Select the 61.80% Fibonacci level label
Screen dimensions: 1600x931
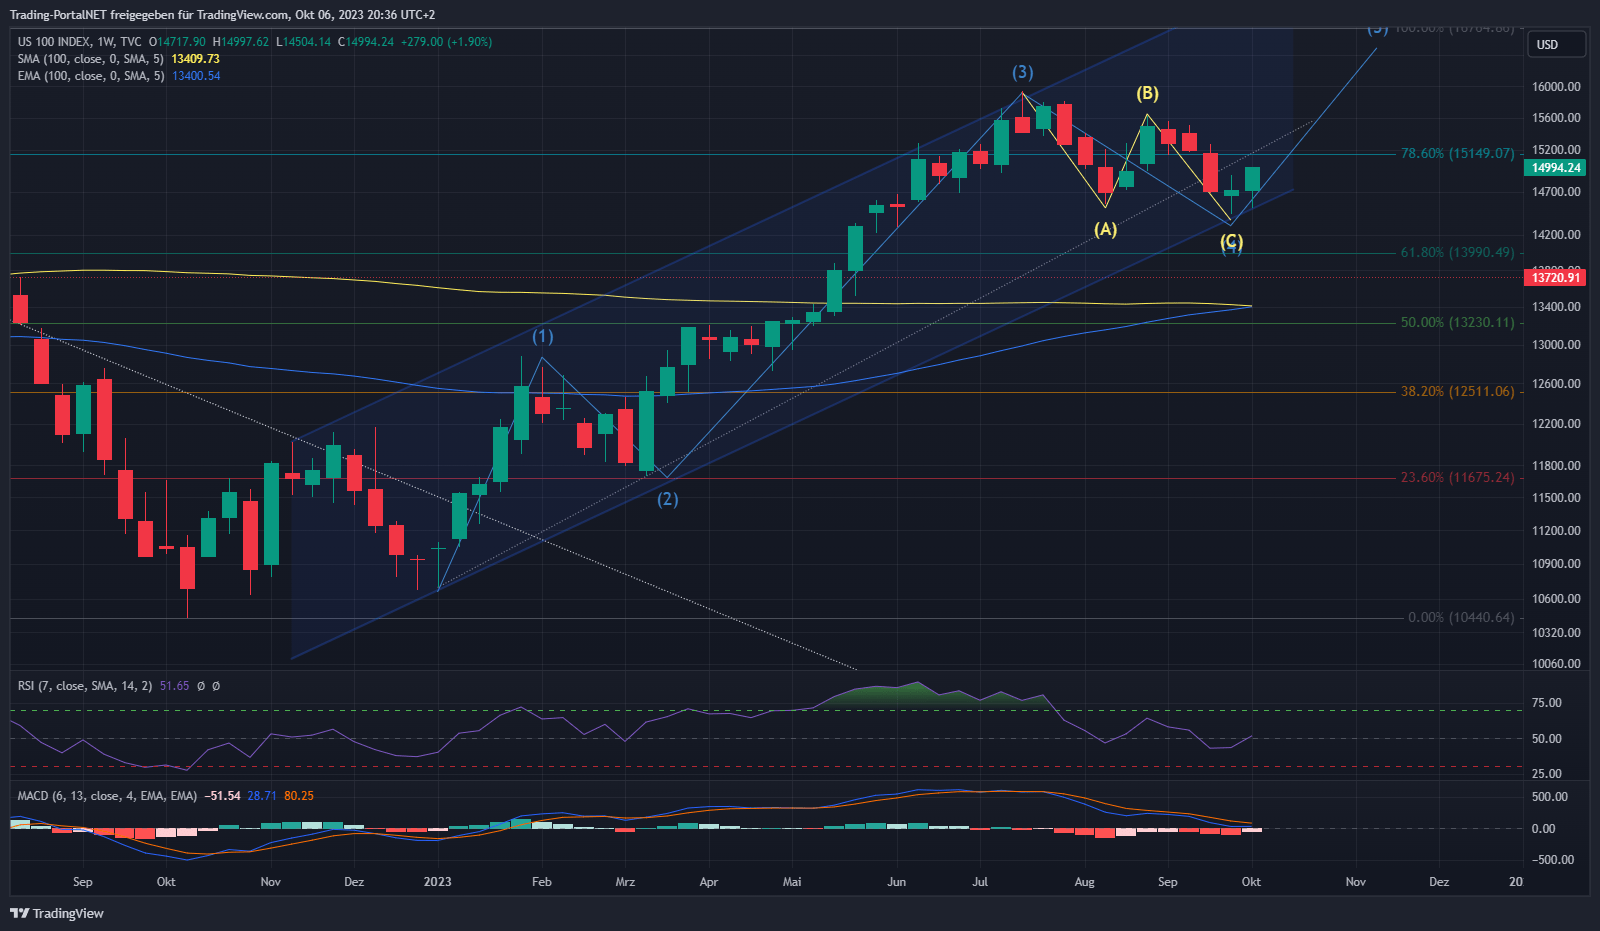click(1457, 252)
